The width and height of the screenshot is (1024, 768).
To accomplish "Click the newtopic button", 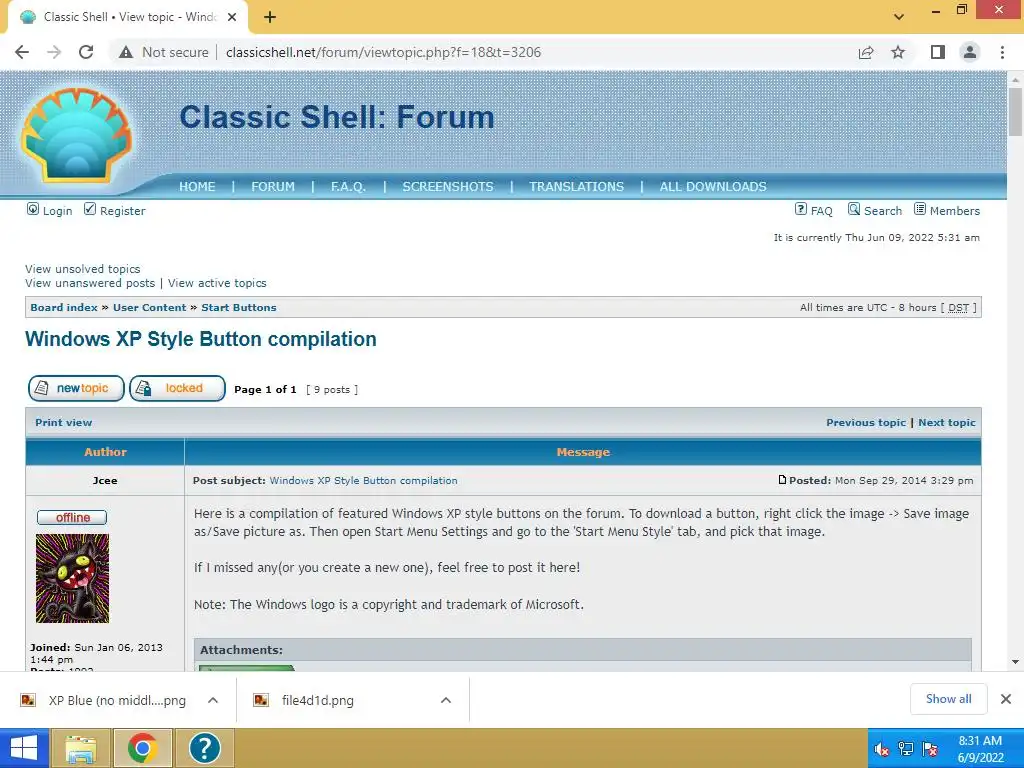I will [76, 389].
